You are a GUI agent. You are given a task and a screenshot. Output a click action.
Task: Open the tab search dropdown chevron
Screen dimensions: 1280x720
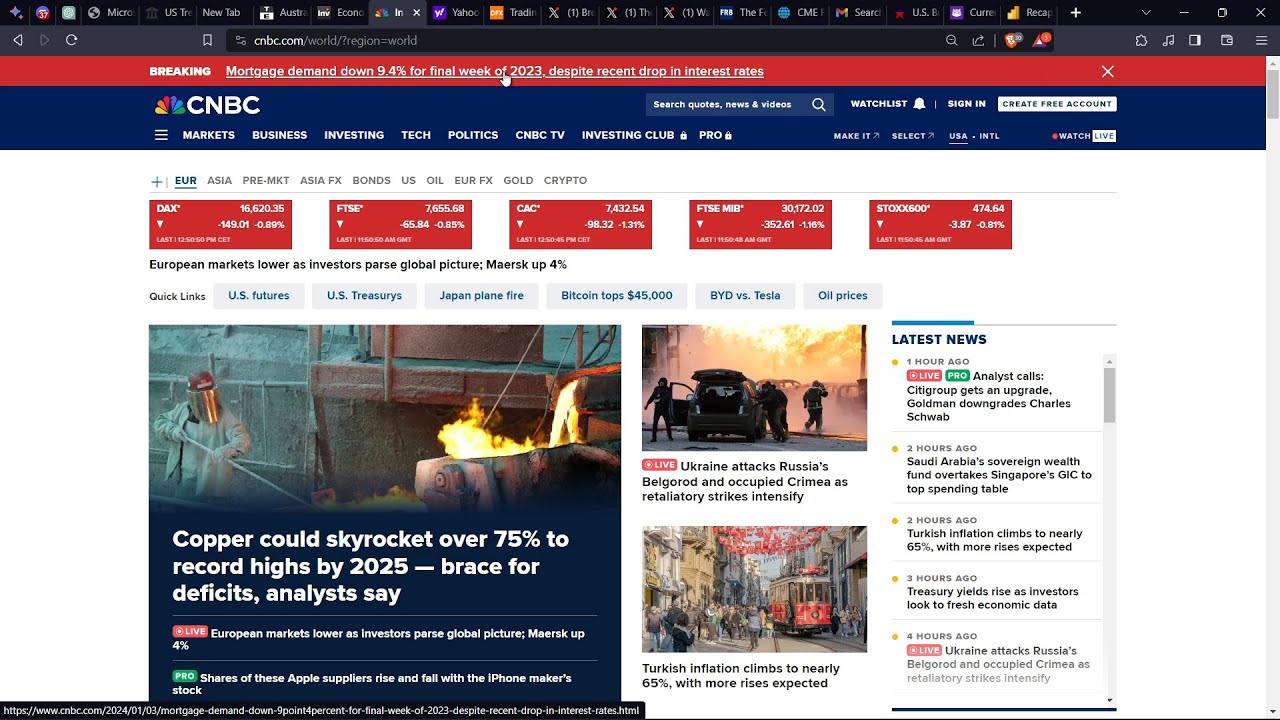coord(1146,13)
